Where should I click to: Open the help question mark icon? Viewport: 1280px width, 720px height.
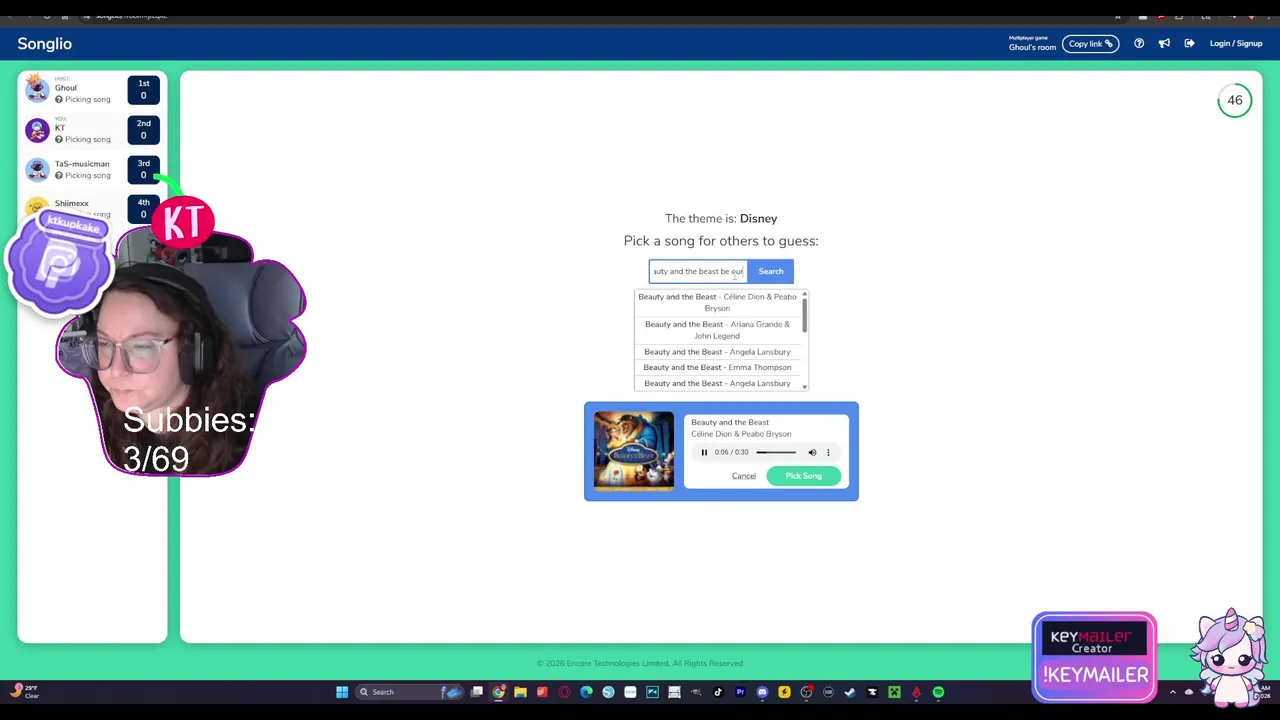(1139, 43)
